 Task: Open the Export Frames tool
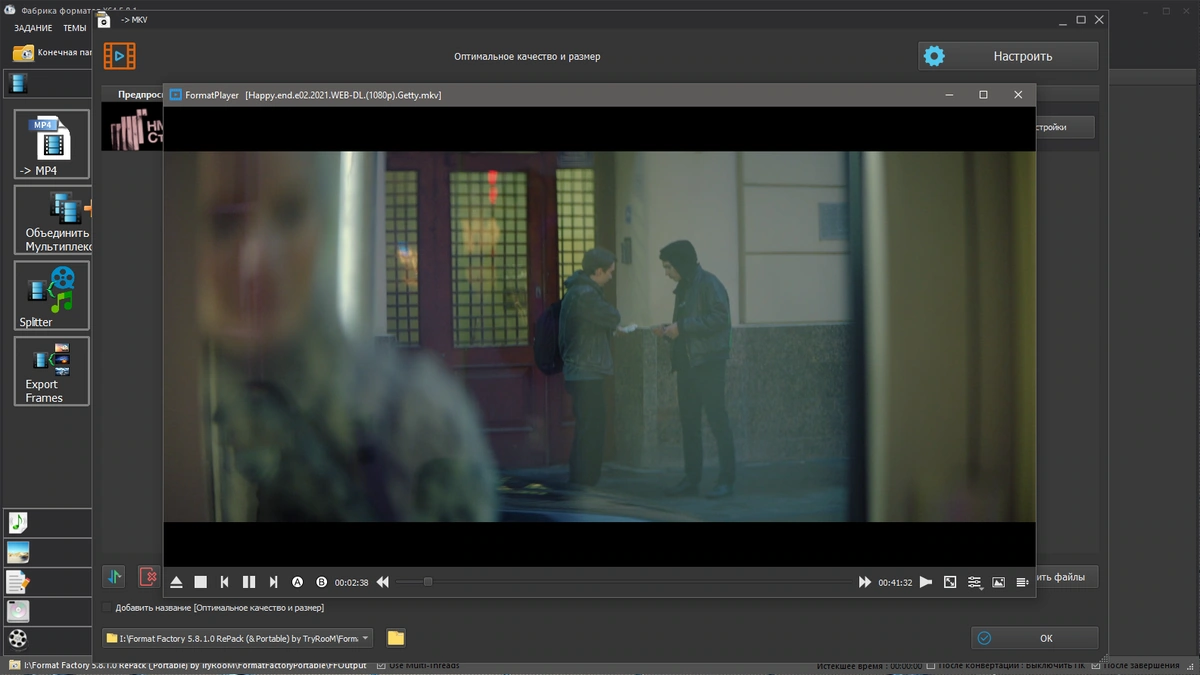tap(52, 371)
